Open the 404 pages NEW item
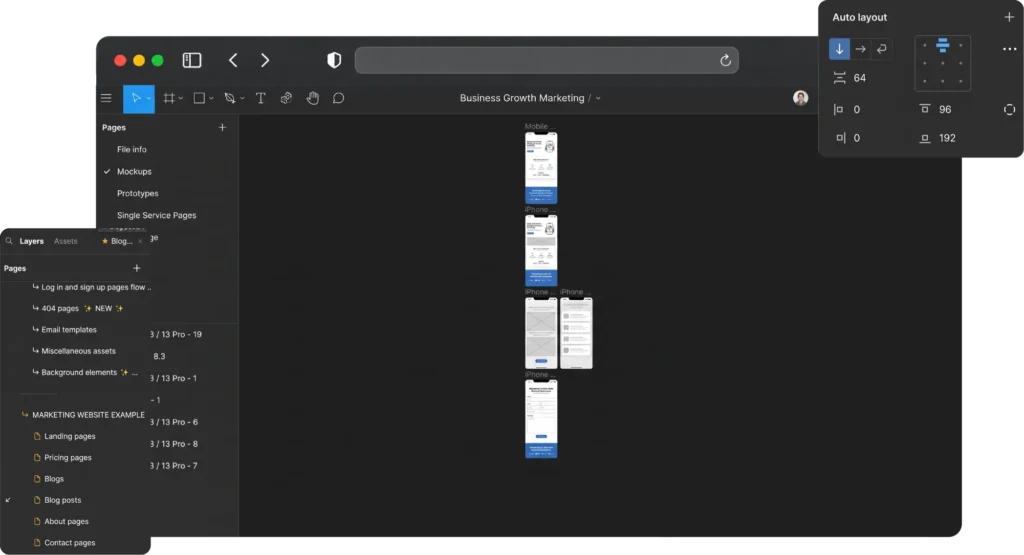Screen dimensions: 1024x555 [78, 308]
